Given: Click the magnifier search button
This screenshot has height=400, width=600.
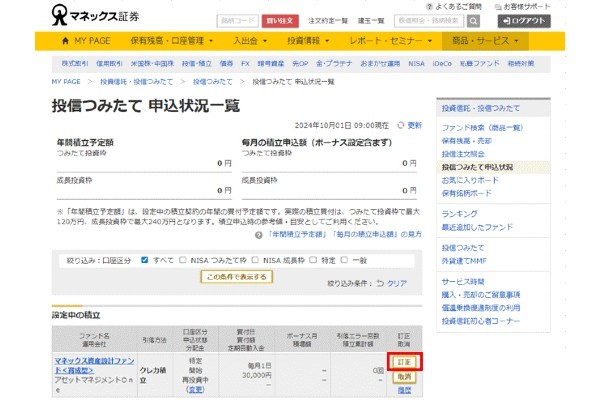Looking at the screenshot, I should tap(473, 21).
